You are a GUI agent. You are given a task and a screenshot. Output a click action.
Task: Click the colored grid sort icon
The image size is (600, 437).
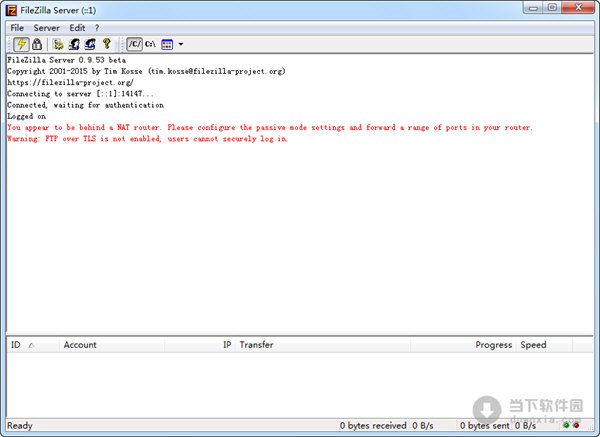(167, 44)
